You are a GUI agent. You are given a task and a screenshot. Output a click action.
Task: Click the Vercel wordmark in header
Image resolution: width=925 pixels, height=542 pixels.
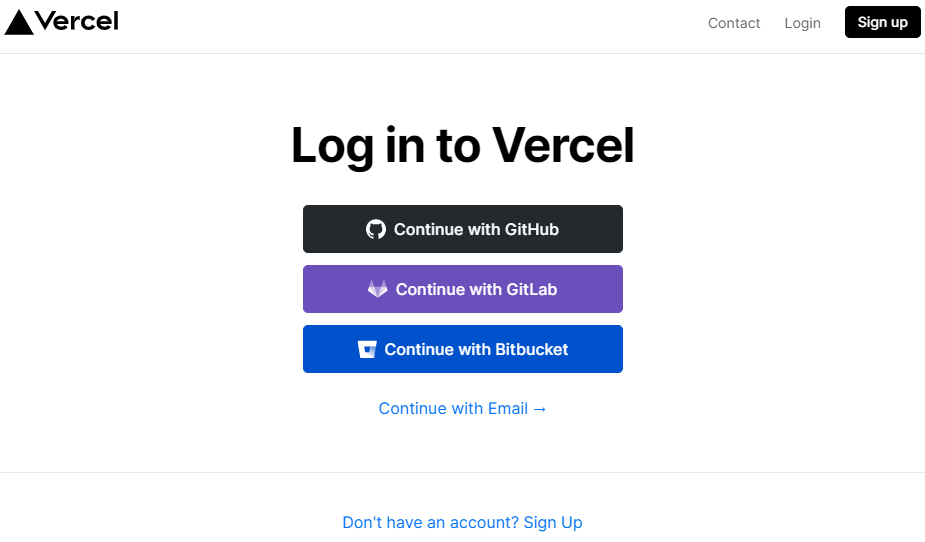(77, 21)
